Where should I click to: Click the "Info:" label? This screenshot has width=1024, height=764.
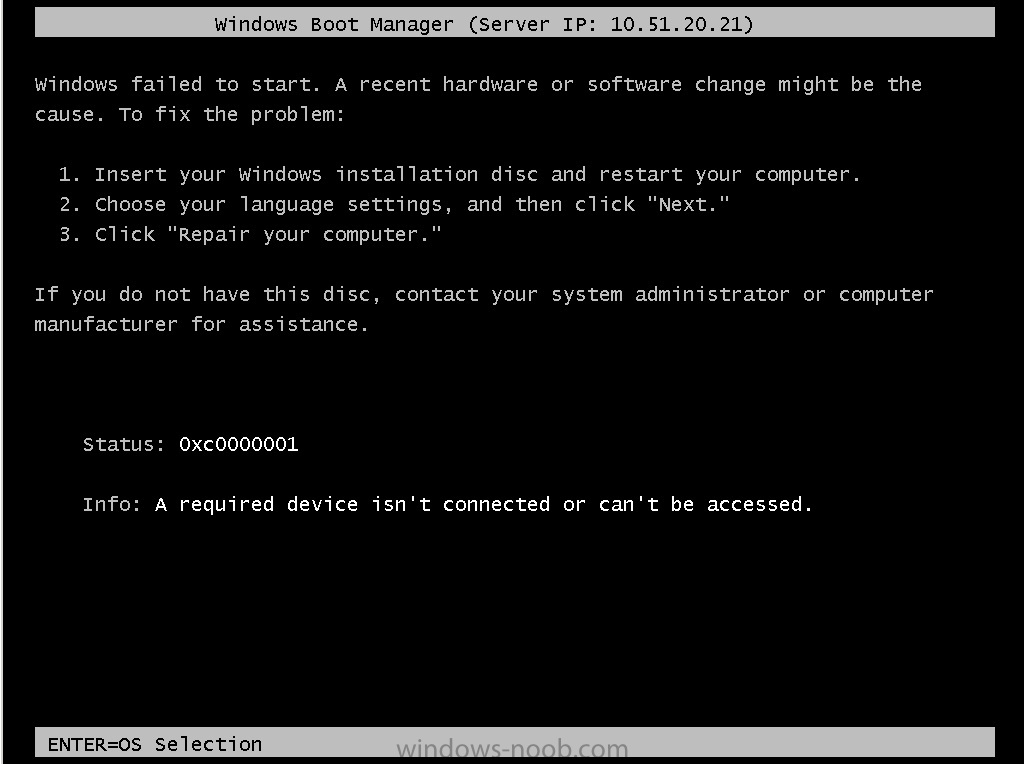tap(112, 504)
